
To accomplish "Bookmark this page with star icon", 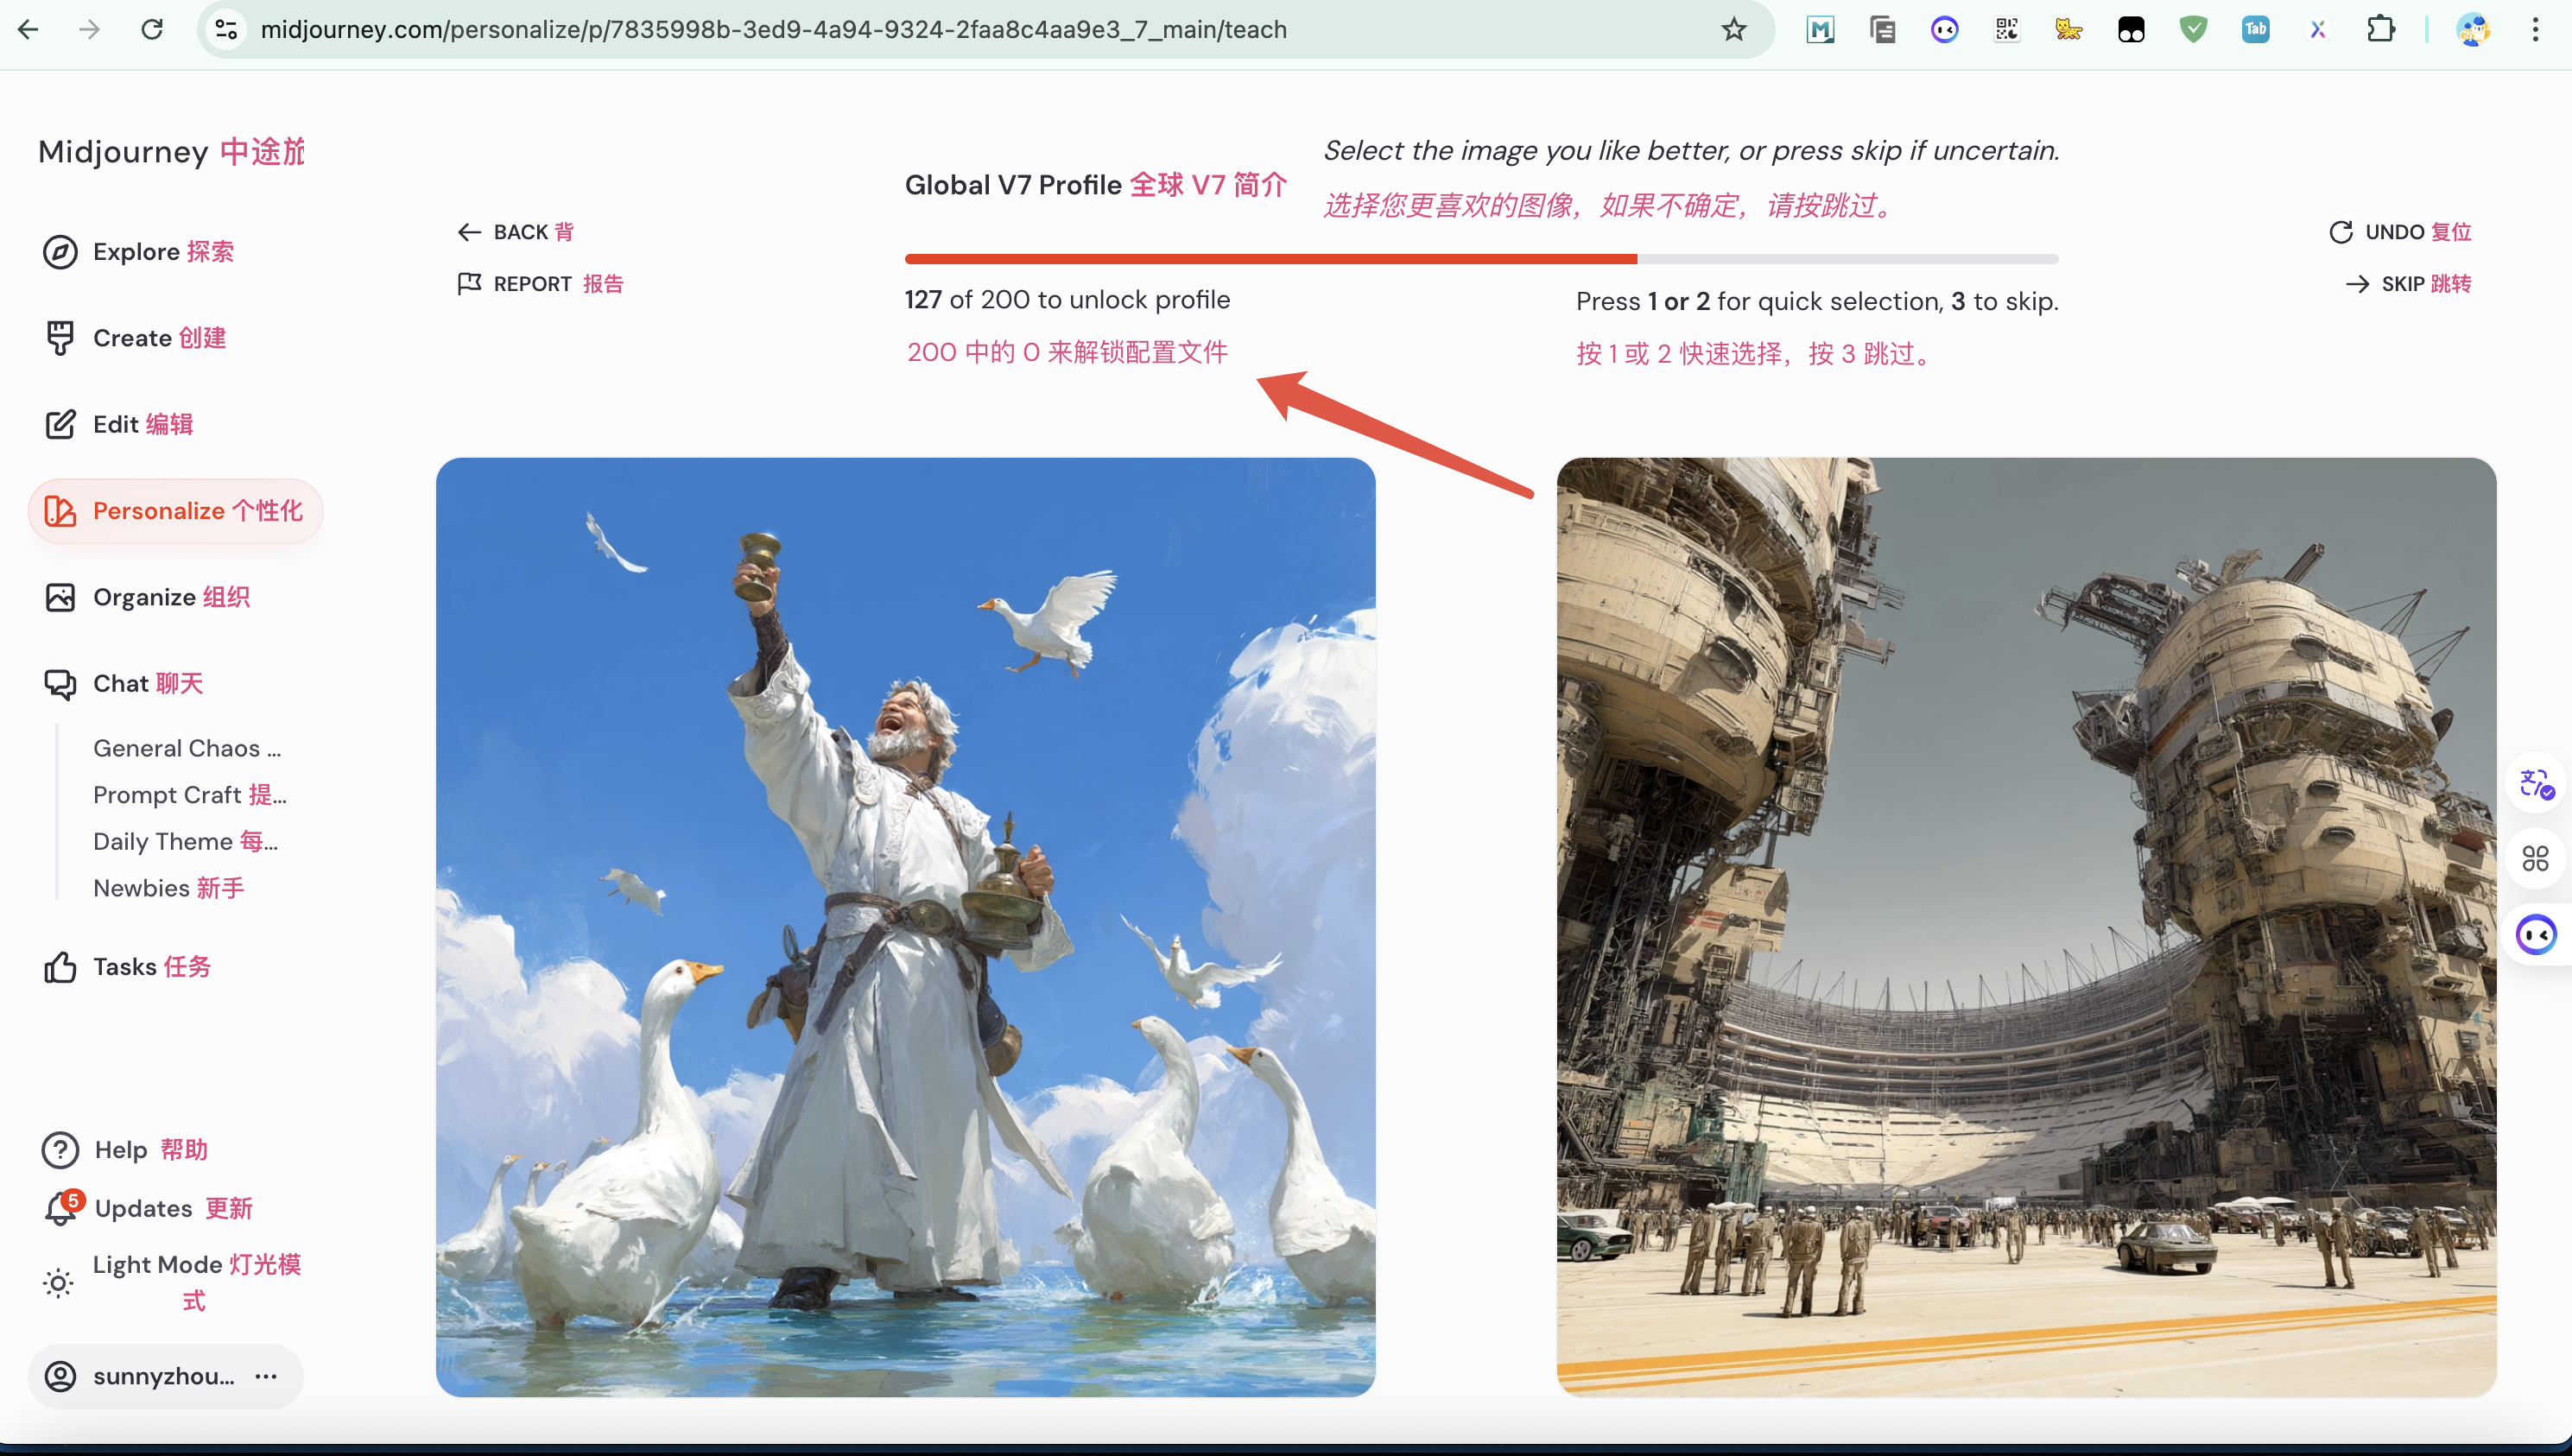I will point(1733,30).
